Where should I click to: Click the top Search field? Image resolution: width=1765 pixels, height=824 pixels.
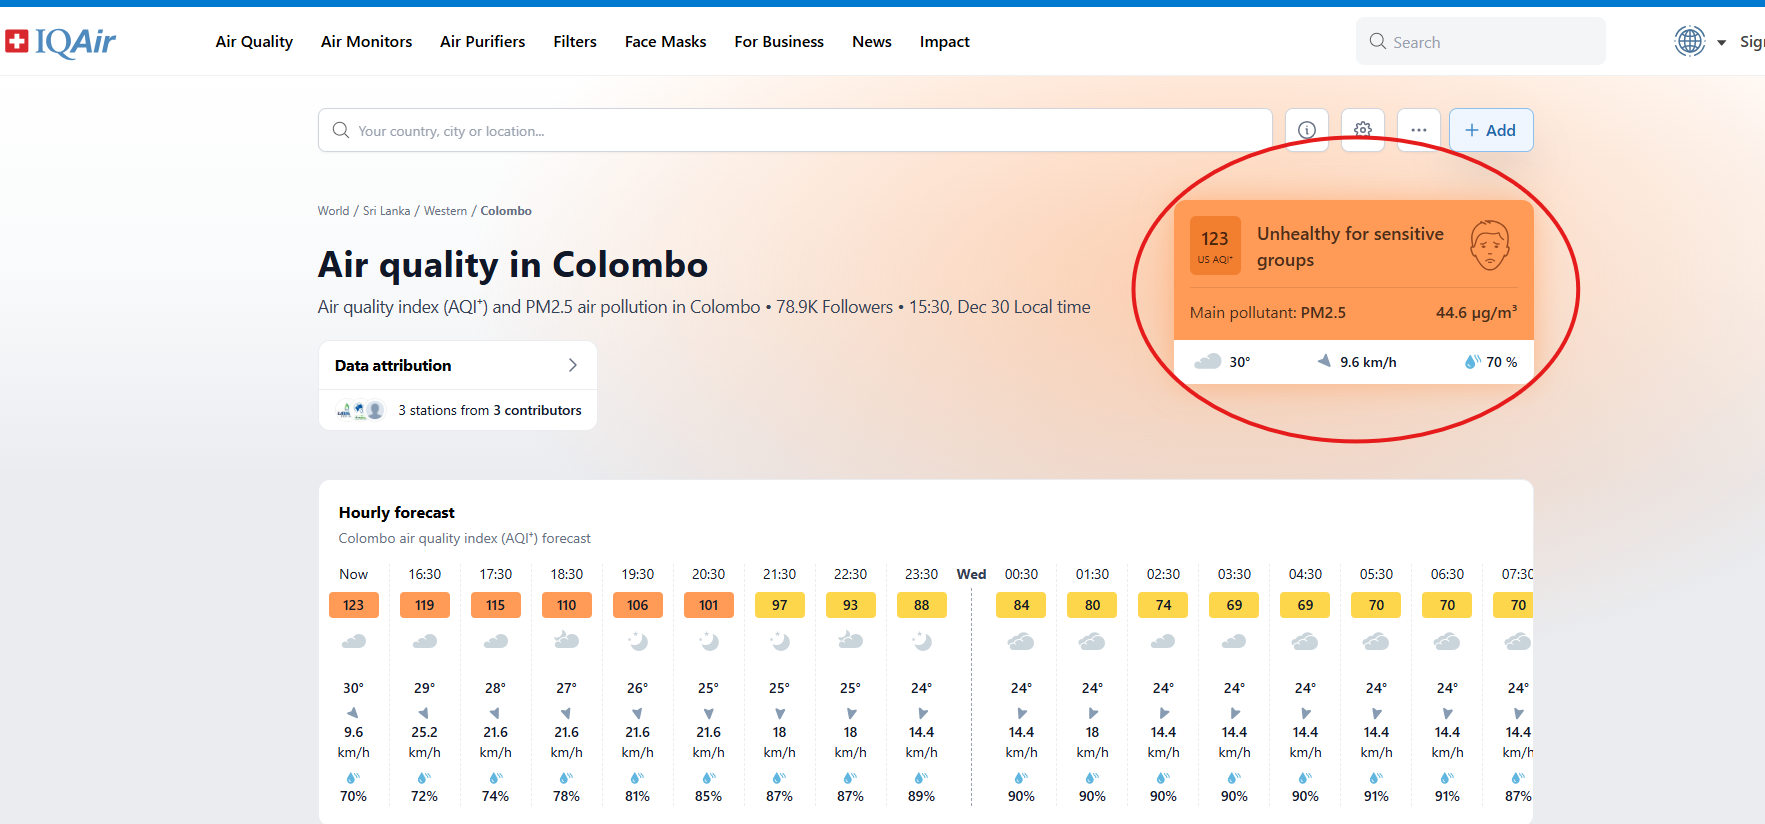coord(1481,41)
